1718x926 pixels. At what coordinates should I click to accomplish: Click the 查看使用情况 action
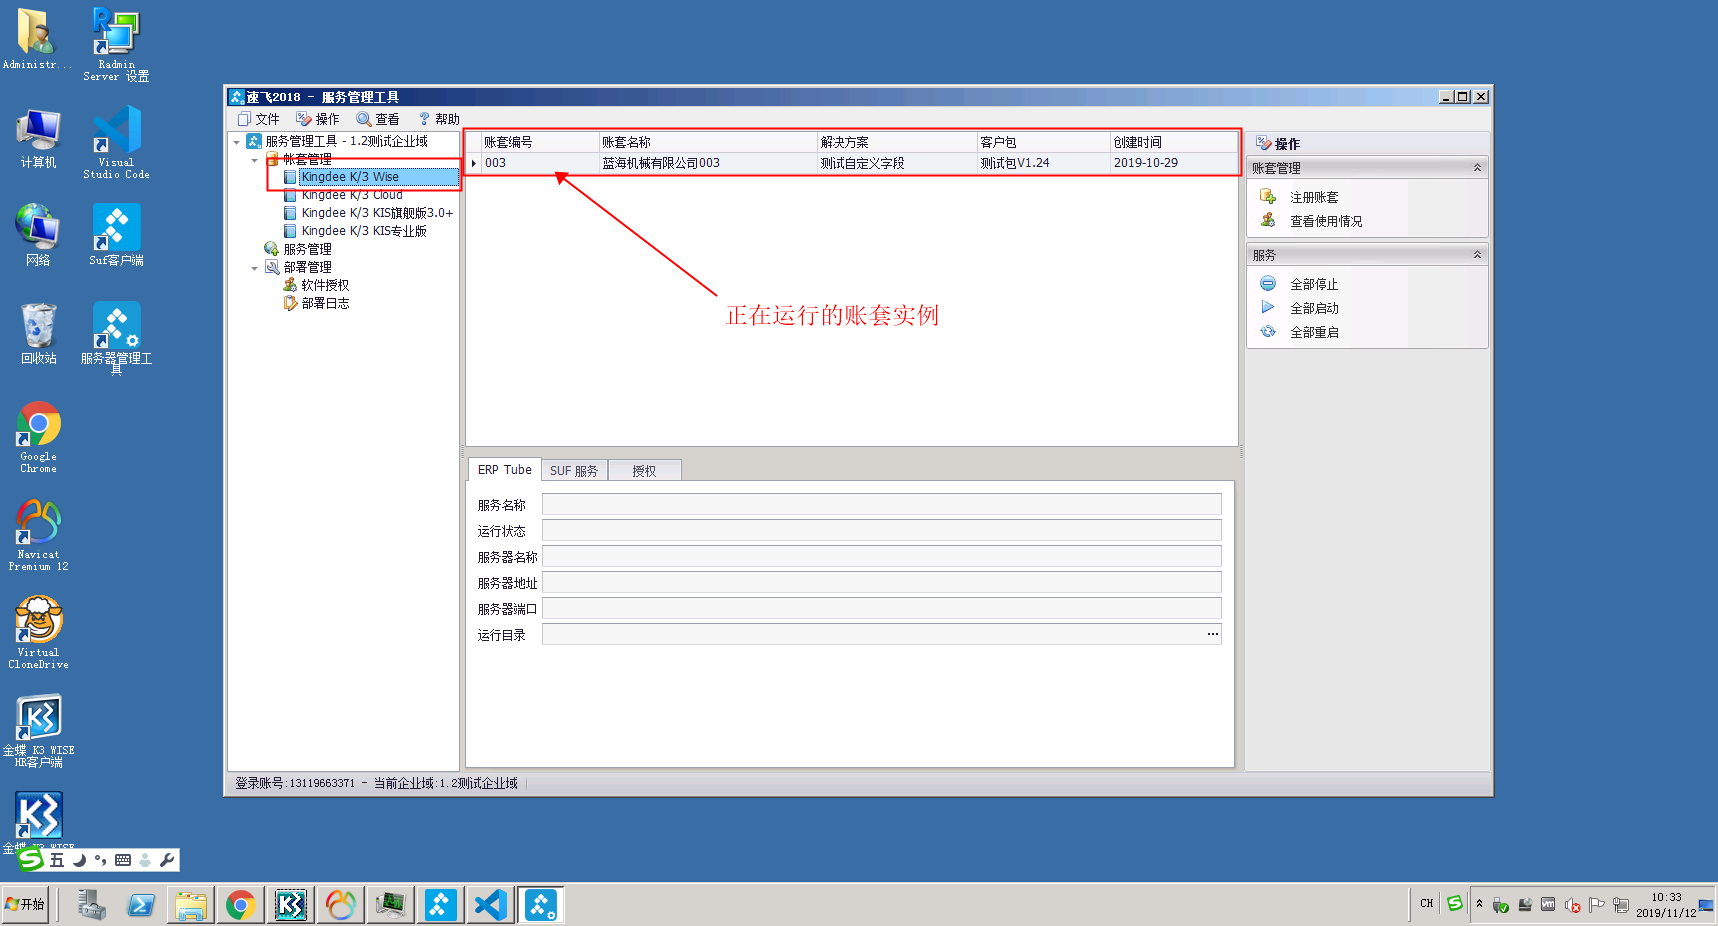[1326, 221]
